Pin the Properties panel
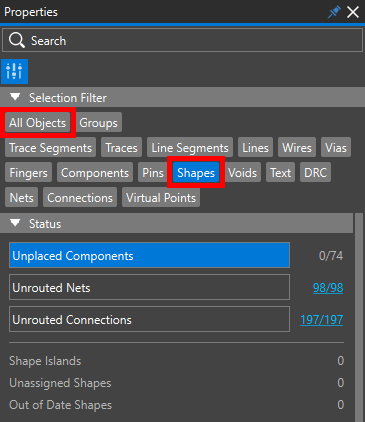Screen dimensions: 365x422 tap(334, 12)
